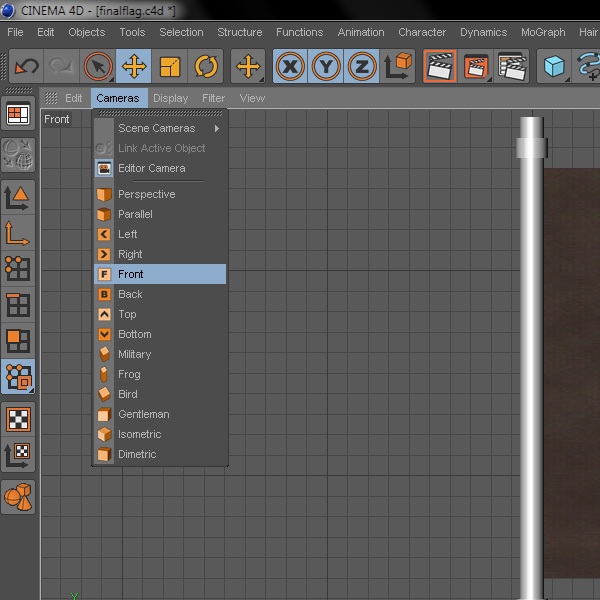Switch to Top camera view
The image size is (600, 600).
[x=160, y=314]
